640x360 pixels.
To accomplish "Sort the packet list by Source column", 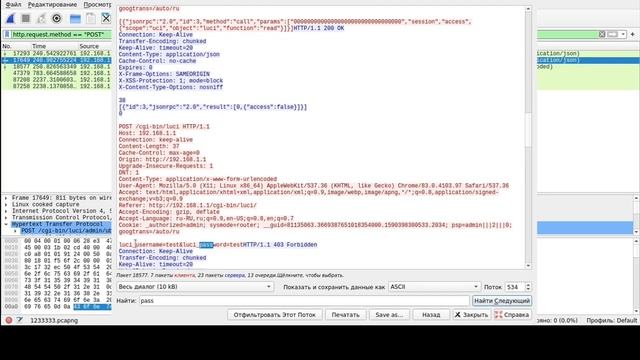I will coord(89,46).
